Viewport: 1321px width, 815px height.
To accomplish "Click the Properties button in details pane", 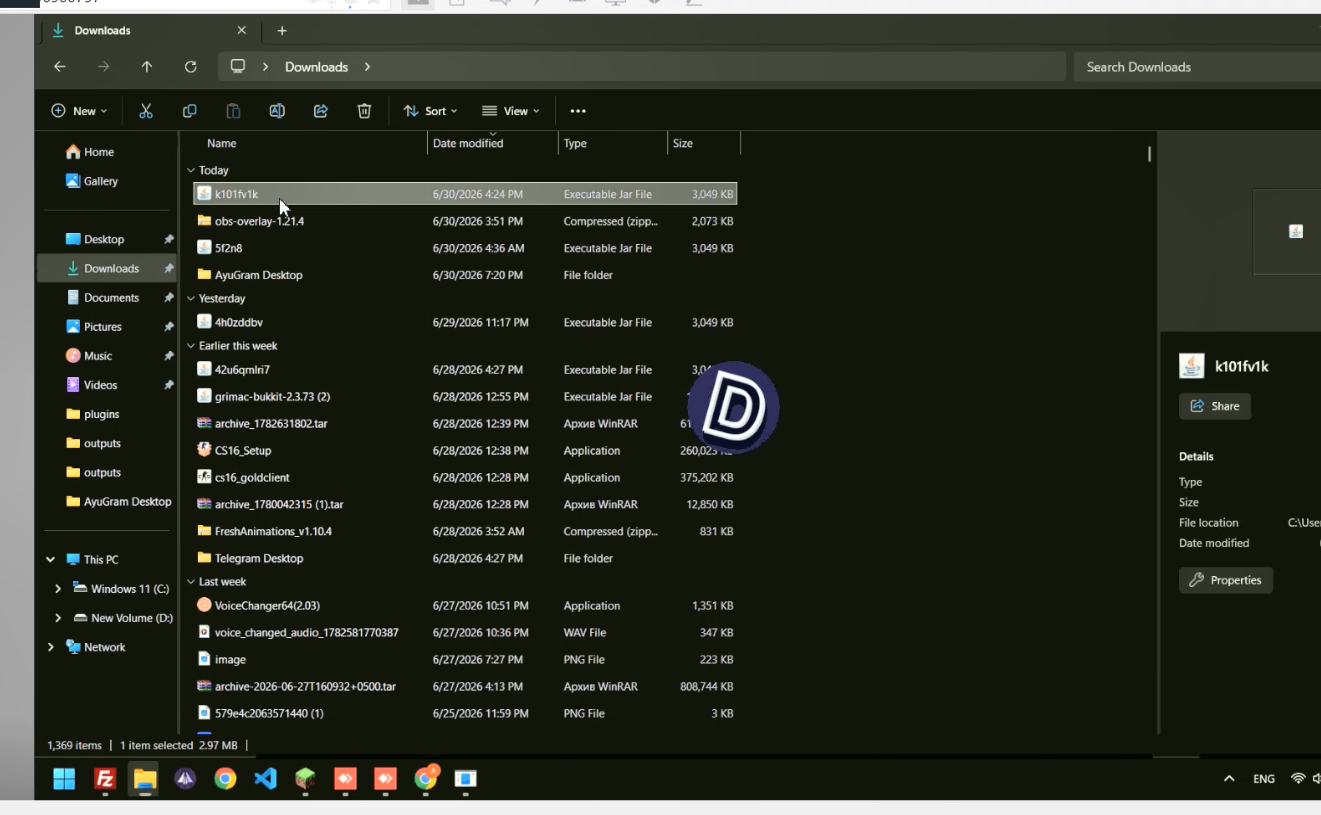I will click(x=1226, y=580).
